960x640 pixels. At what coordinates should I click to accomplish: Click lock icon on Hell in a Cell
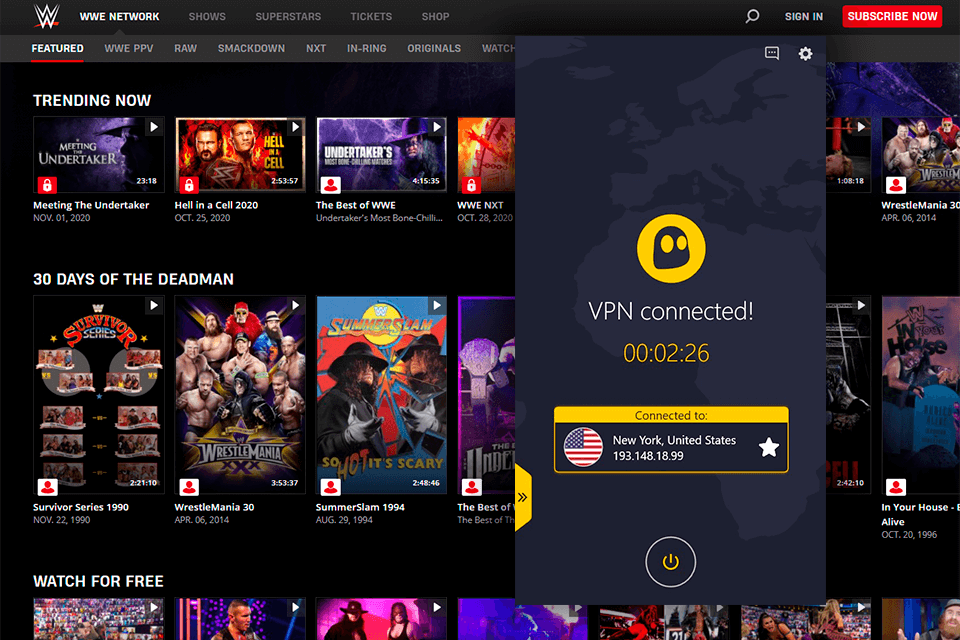coord(189,184)
